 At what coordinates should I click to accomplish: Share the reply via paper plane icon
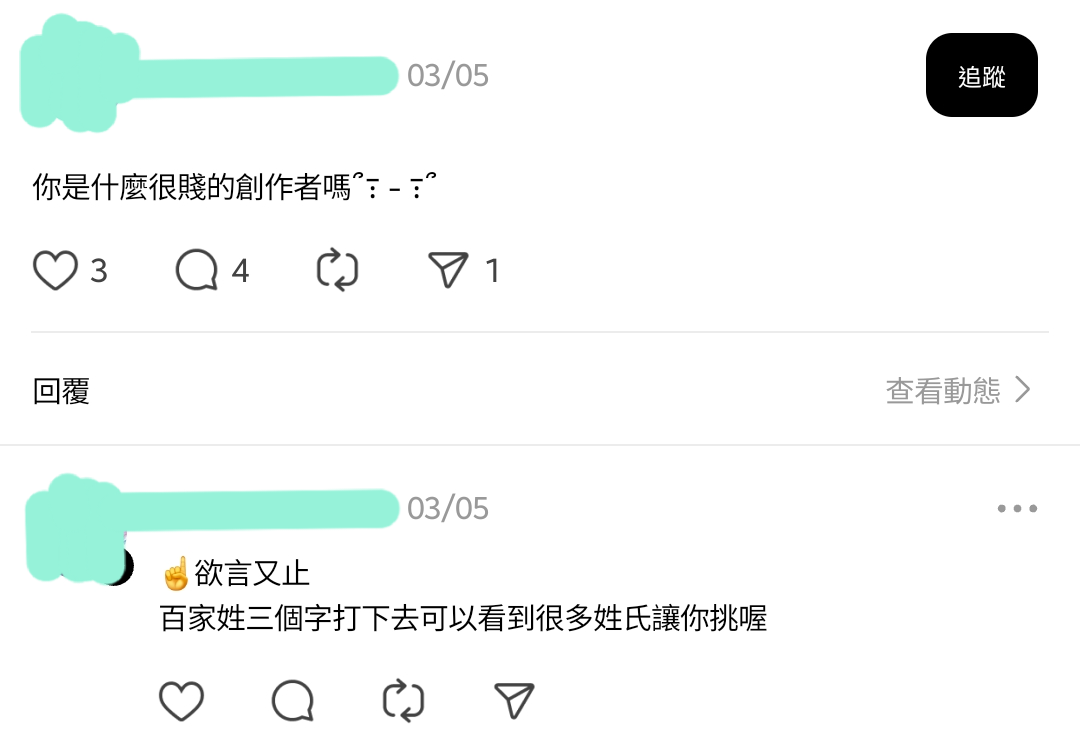pyautogui.click(x=515, y=700)
